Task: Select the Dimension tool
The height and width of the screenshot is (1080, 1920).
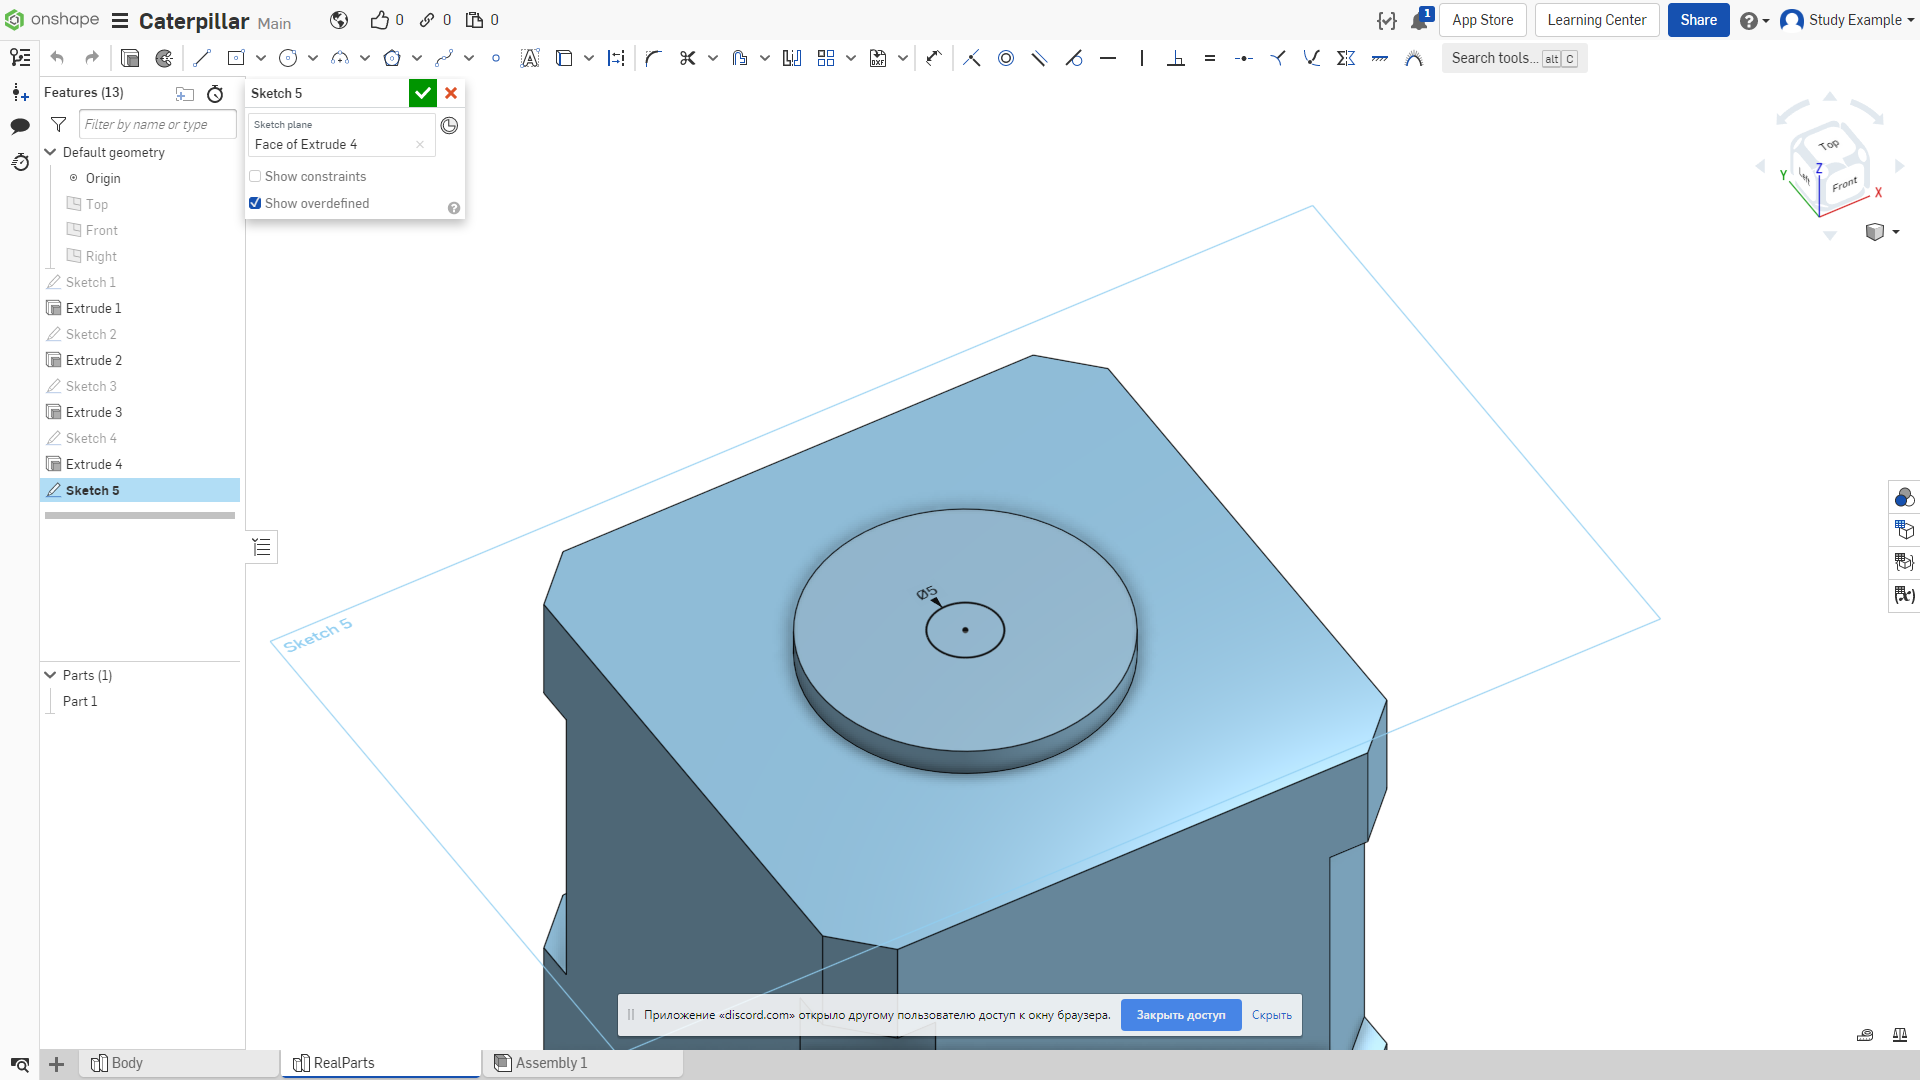Action: click(x=934, y=58)
